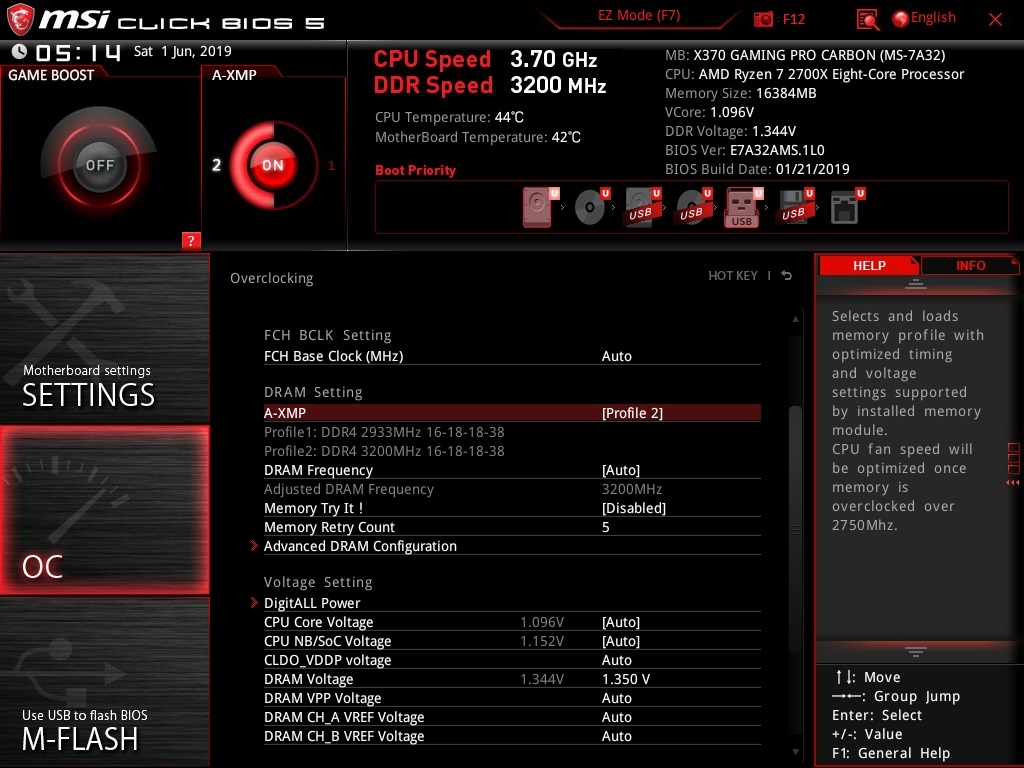Close the BIOS with the red X
Viewport: 1024px width, 768px height.
click(995, 20)
